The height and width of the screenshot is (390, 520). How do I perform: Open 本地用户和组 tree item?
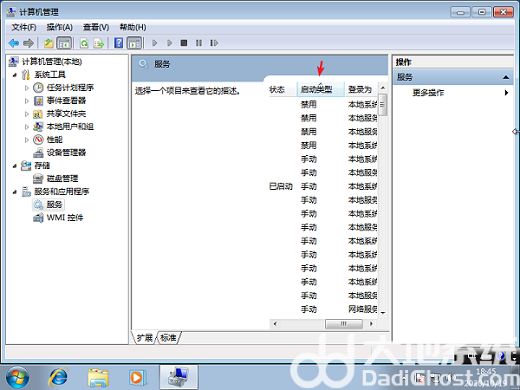(70, 126)
